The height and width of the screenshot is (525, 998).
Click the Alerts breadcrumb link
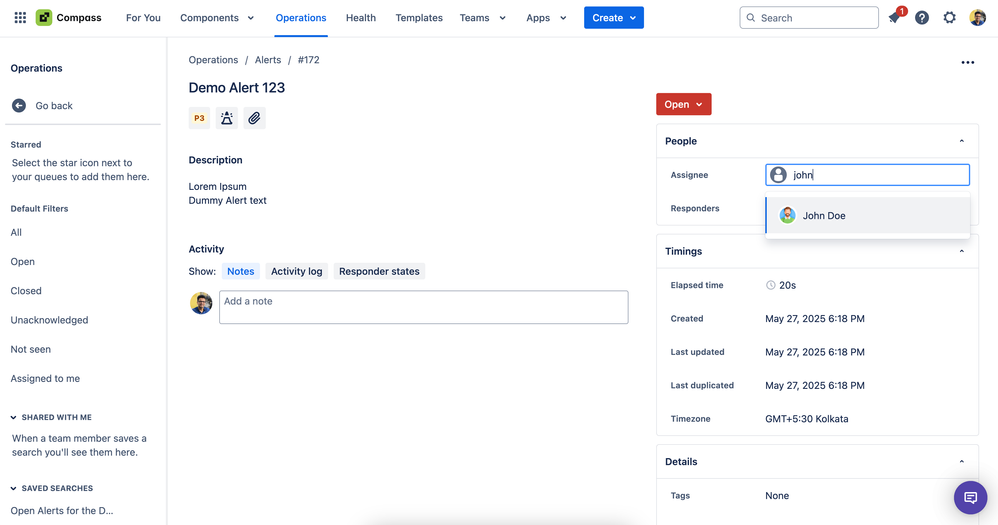[268, 60]
